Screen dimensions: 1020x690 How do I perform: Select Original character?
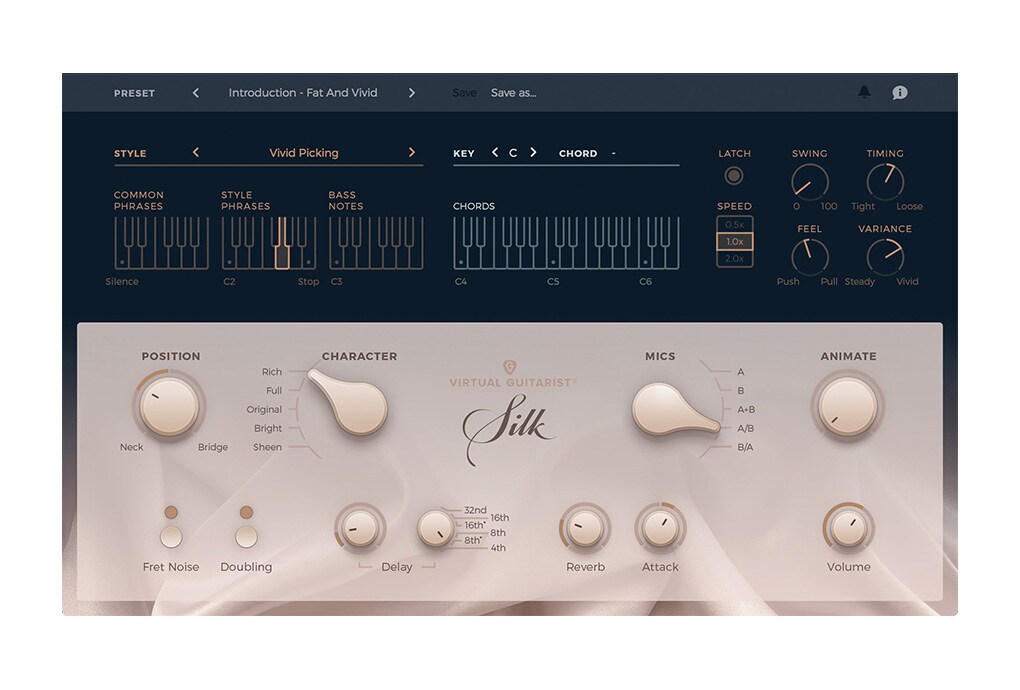pos(264,410)
